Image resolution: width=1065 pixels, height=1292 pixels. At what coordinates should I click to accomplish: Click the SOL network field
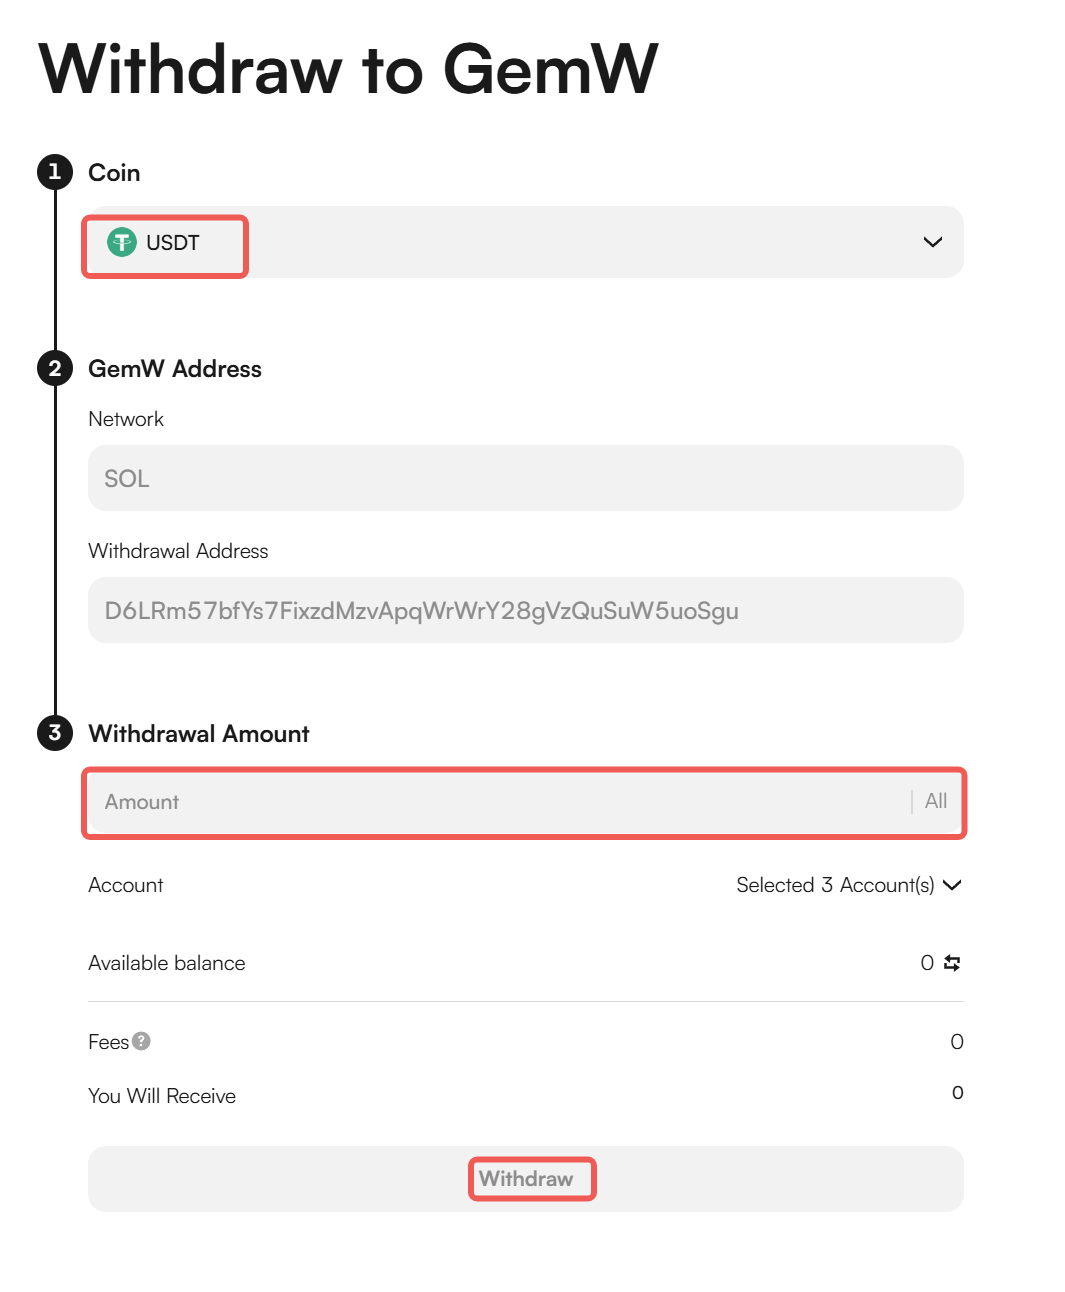pyautogui.click(x=526, y=478)
